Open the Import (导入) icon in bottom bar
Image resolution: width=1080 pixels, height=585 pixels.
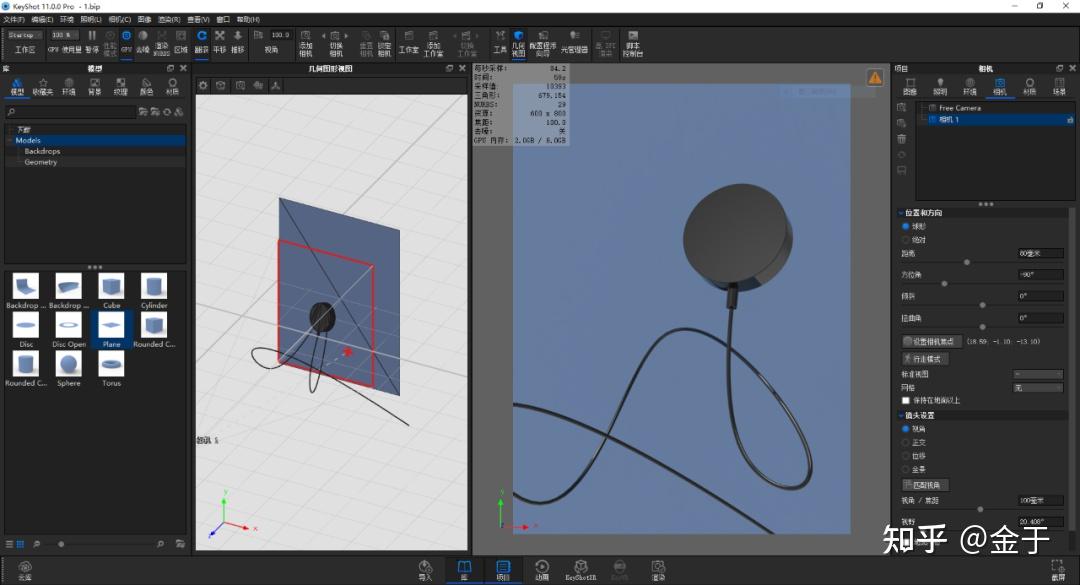(425, 568)
